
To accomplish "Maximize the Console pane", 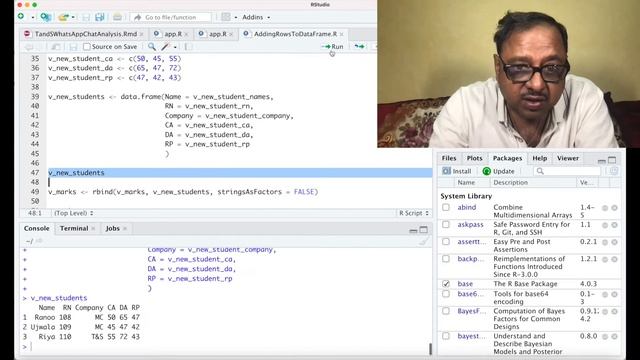I will click(424, 230).
